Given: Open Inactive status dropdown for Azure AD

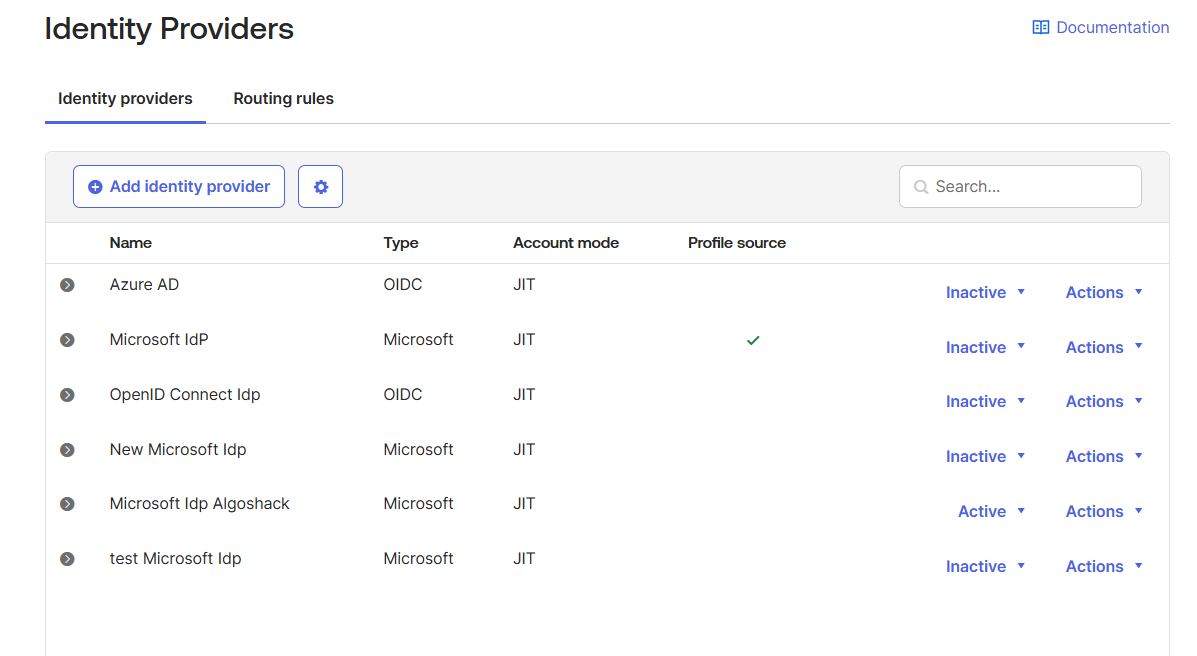Looking at the screenshot, I should point(985,292).
